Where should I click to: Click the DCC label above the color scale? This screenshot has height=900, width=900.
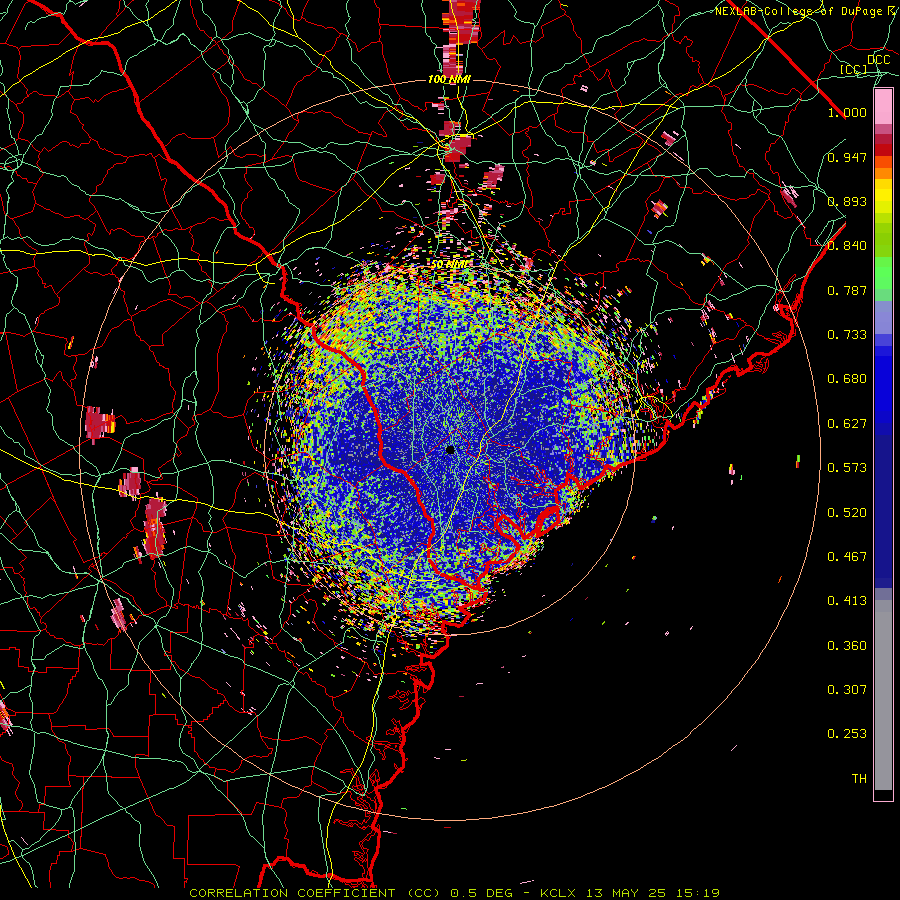tap(878, 60)
